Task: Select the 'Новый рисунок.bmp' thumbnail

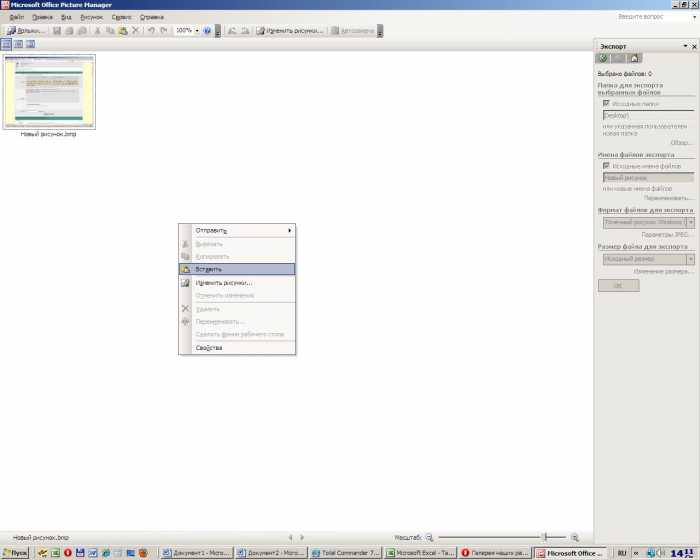Action: pyautogui.click(x=50, y=92)
